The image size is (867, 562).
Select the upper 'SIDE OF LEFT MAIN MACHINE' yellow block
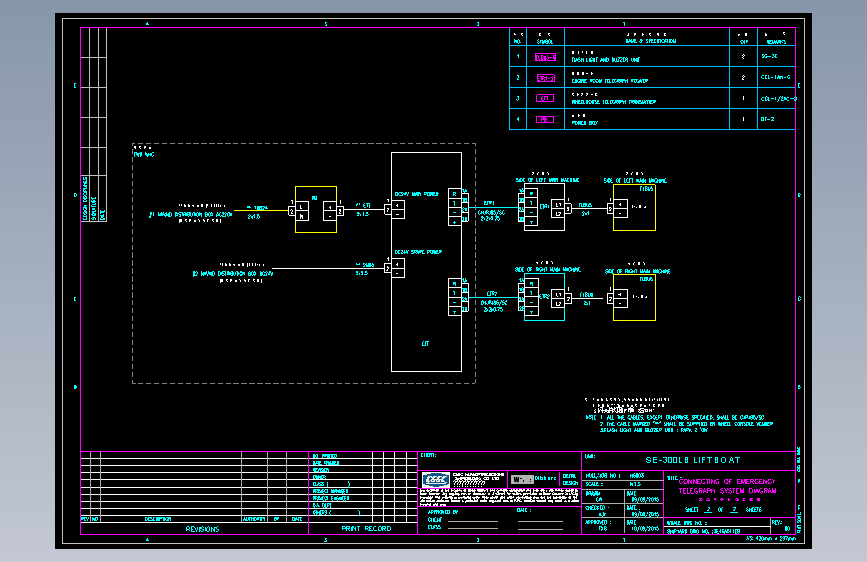click(x=634, y=207)
